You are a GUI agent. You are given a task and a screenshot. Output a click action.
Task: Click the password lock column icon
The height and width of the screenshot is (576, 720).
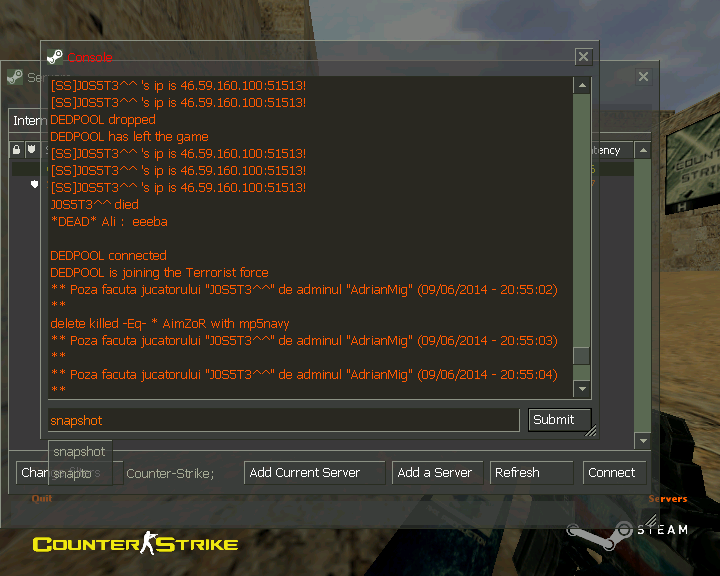click(17, 150)
